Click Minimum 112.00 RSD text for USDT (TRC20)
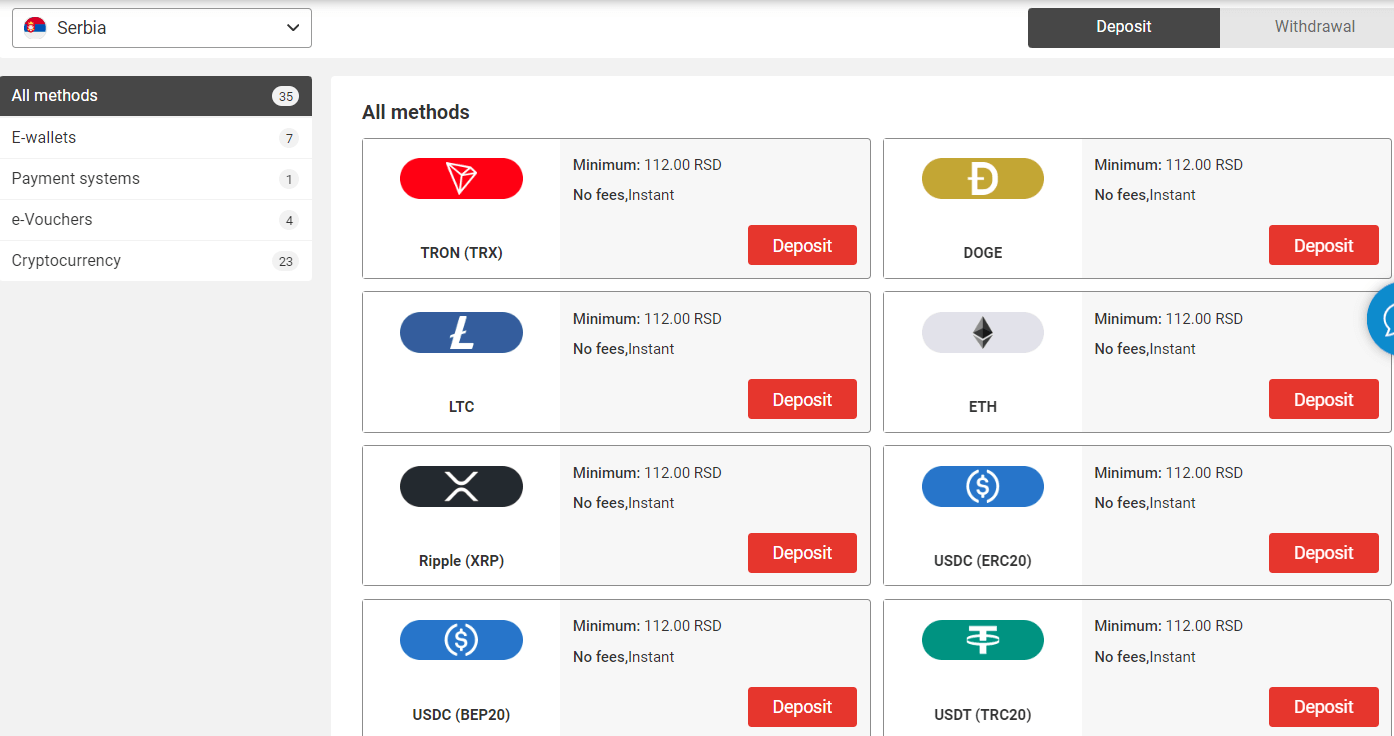 [x=1168, y=626]
